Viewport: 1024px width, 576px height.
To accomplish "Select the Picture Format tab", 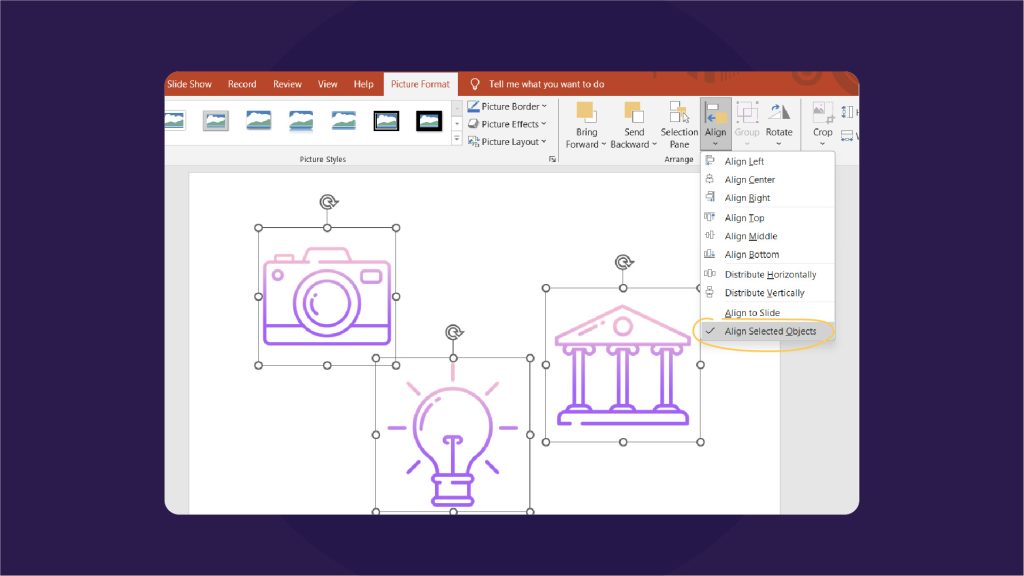I will point(420,84).
